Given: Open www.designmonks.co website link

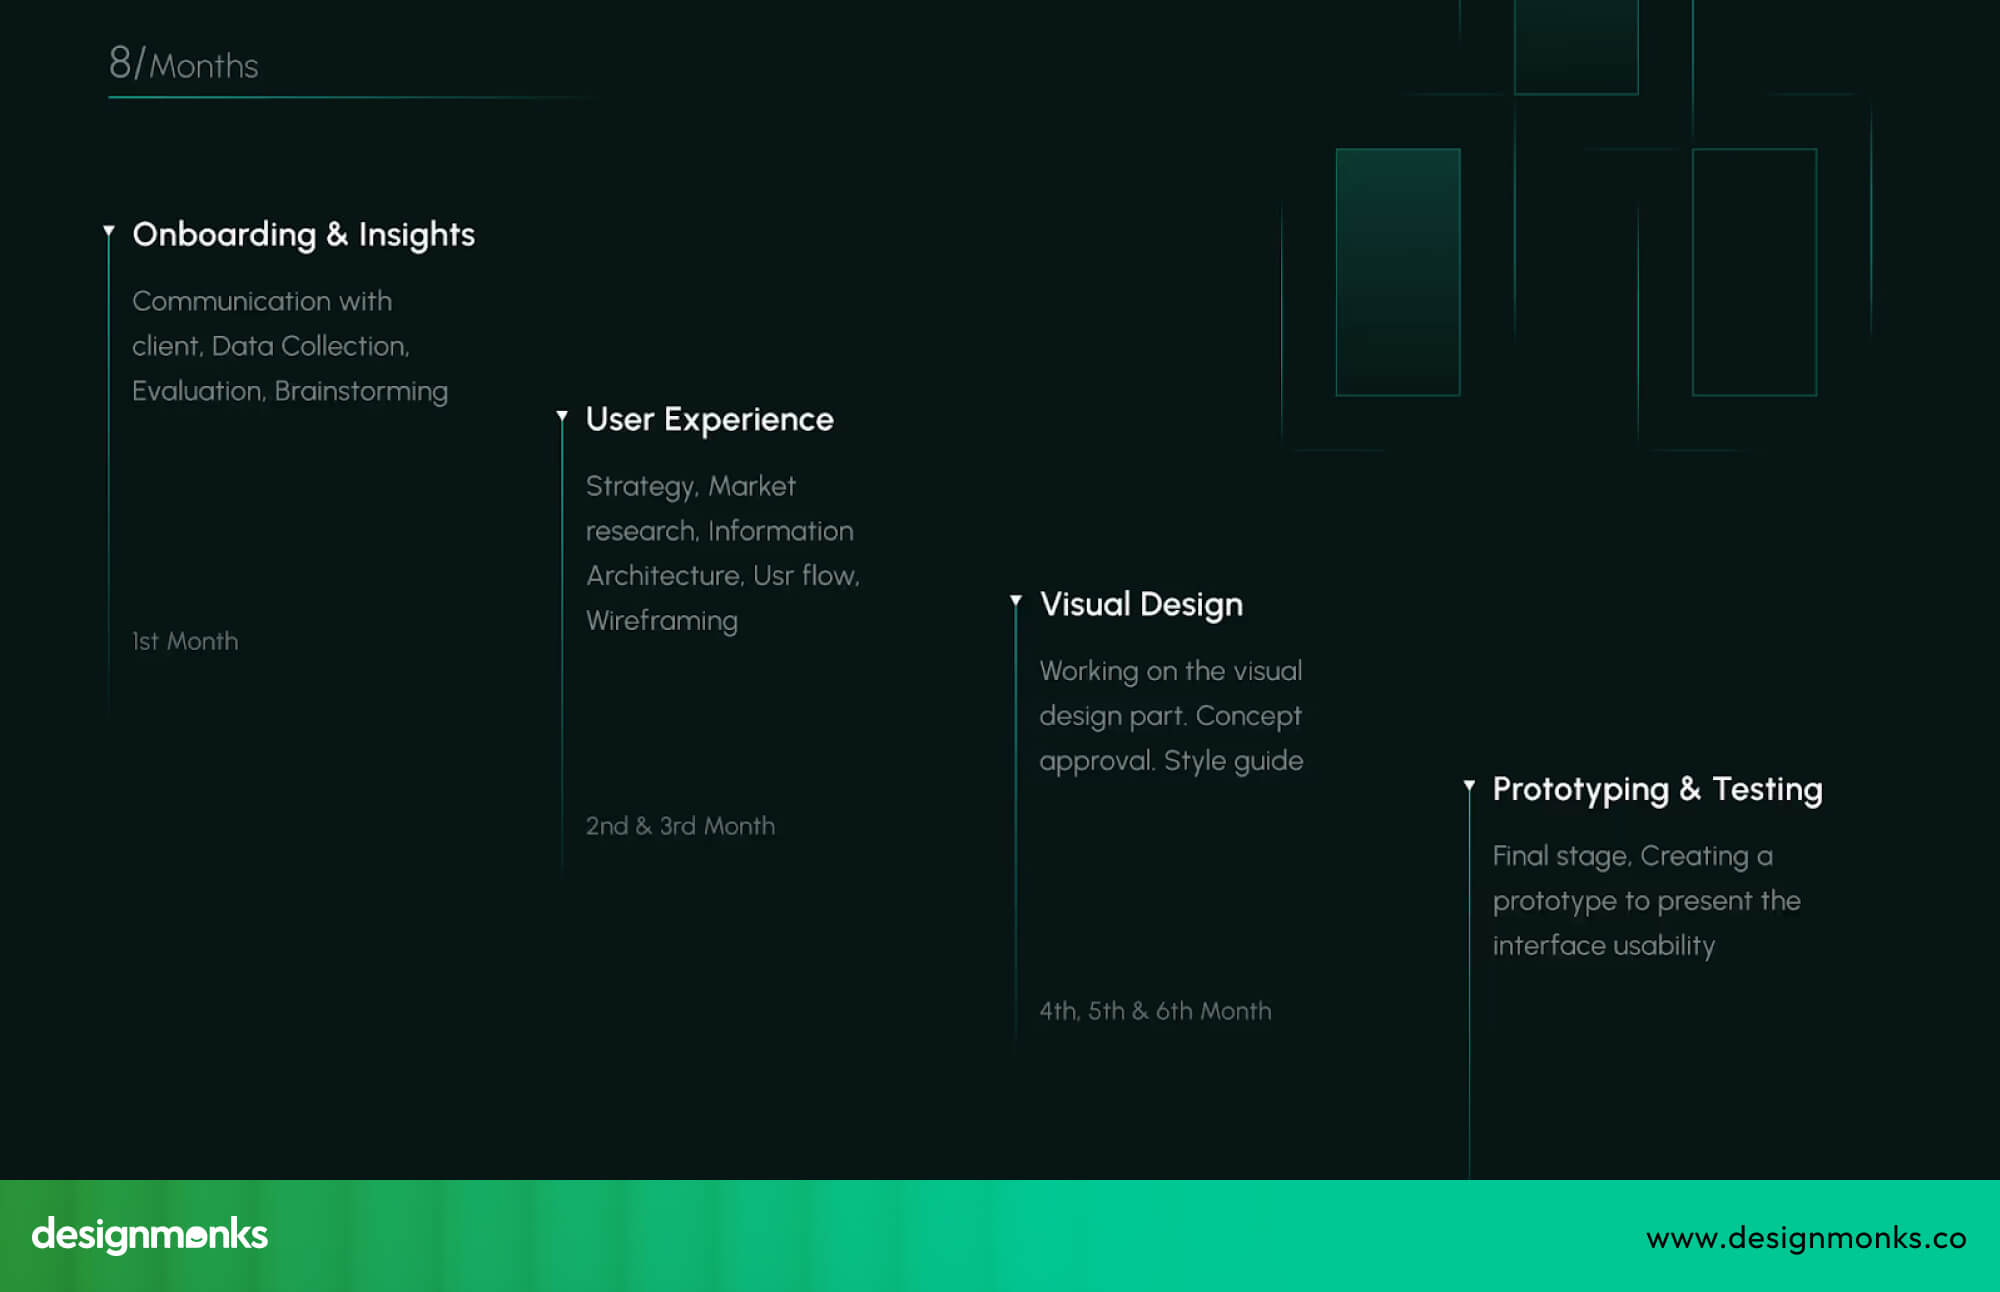Looking at the screenshot, I should [x=1806, y=1238].
